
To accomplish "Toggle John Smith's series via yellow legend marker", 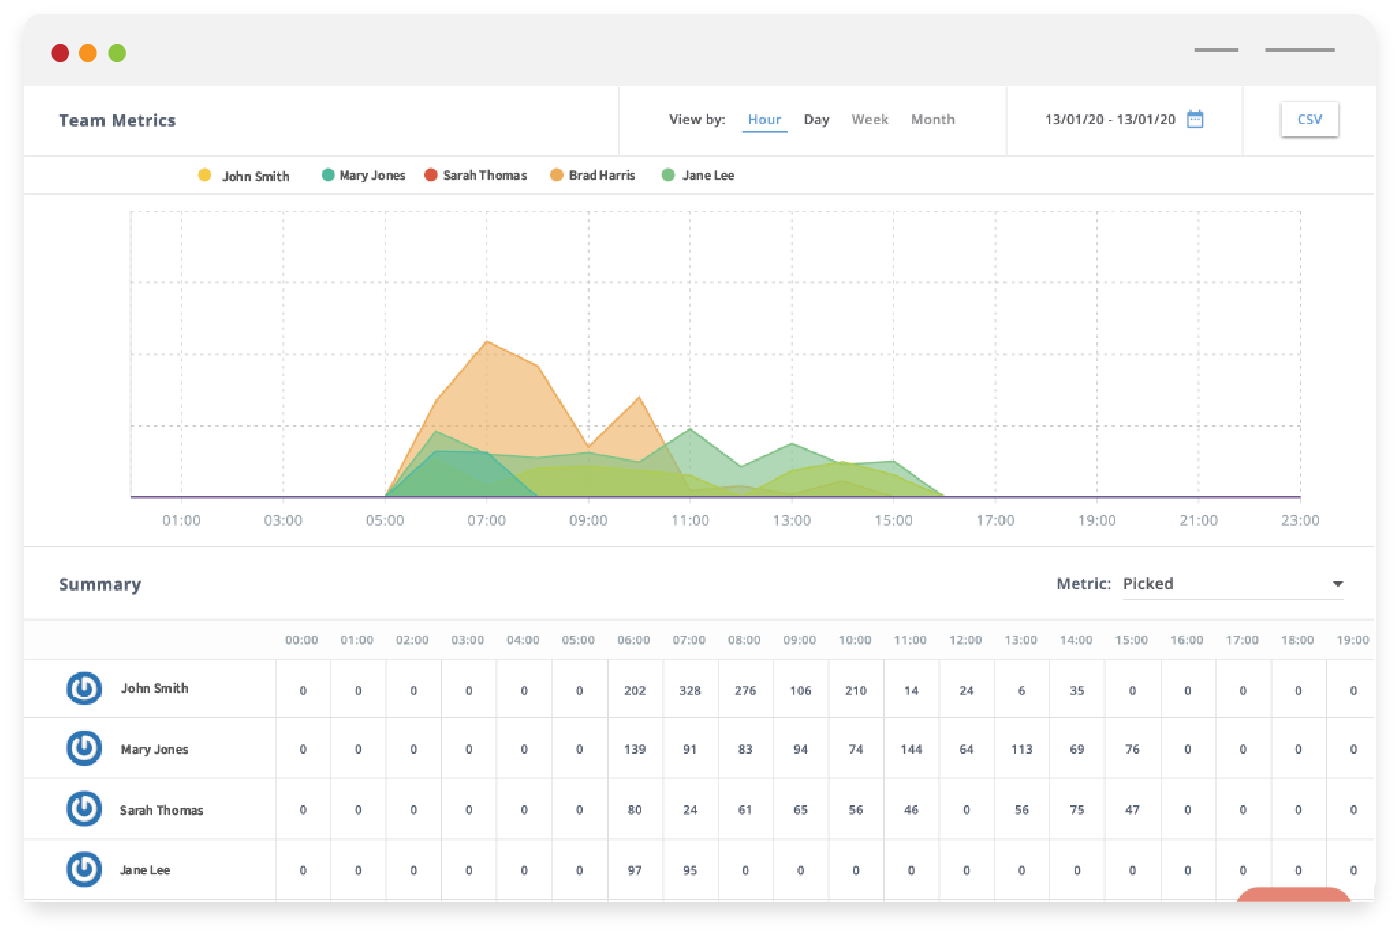I will click(x=205, y=174).
